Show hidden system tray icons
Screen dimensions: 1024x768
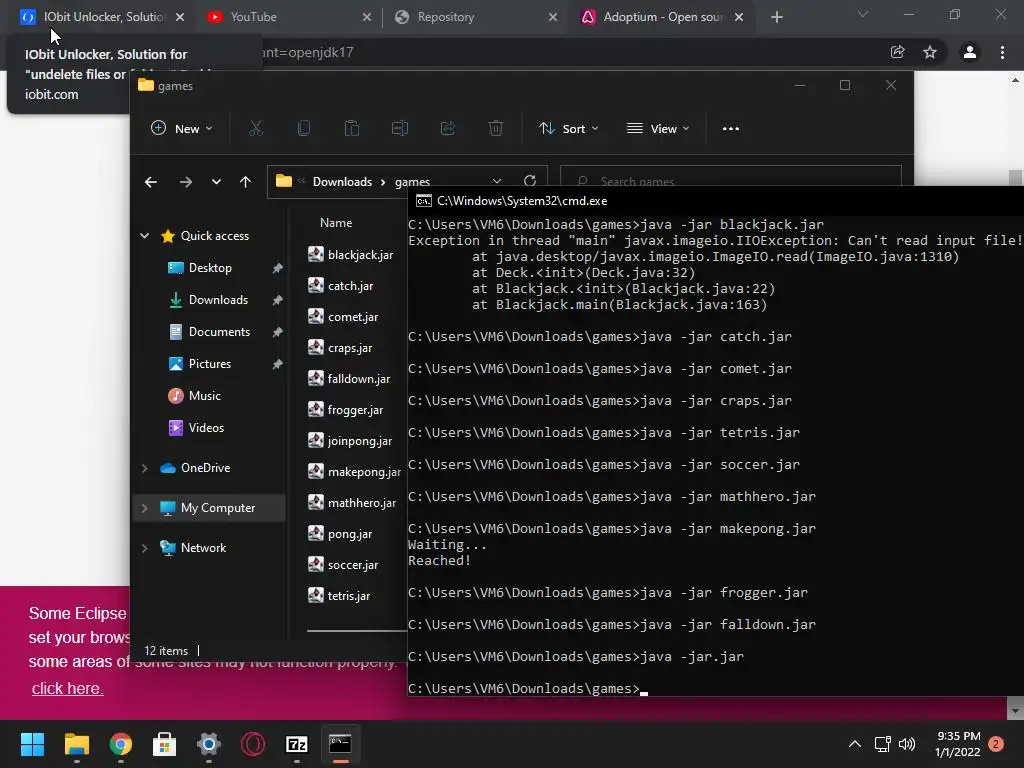(855, 744)
